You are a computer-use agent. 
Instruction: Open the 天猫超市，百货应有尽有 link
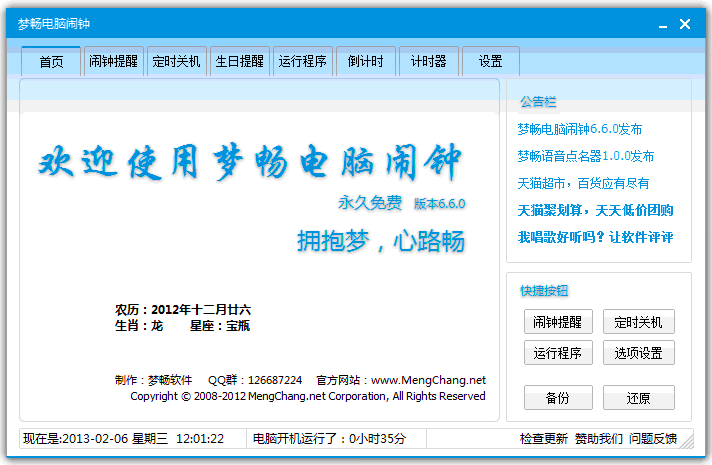point(583,183)
